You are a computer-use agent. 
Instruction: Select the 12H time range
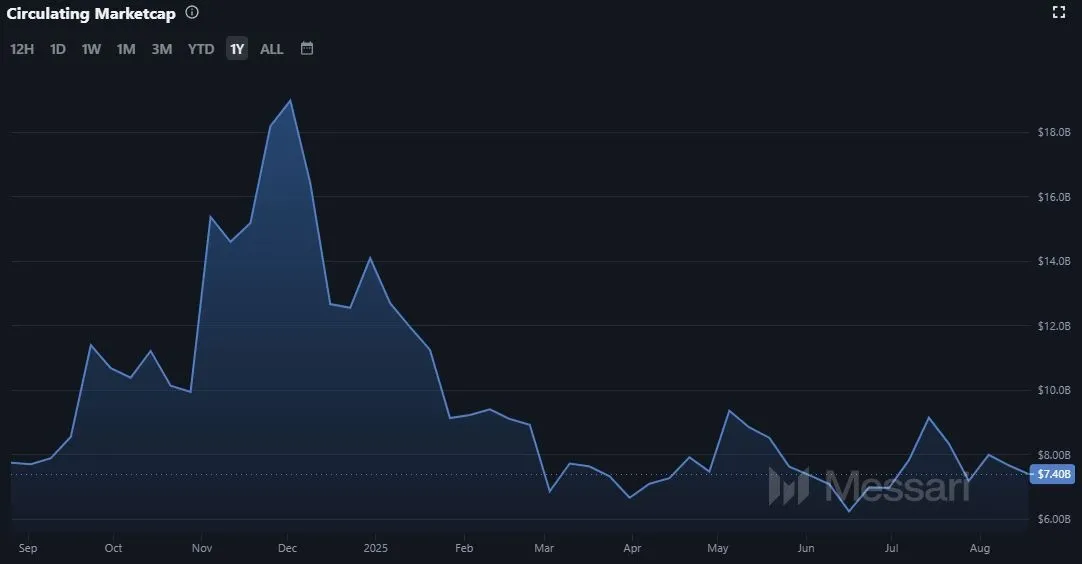coord(22,49)
